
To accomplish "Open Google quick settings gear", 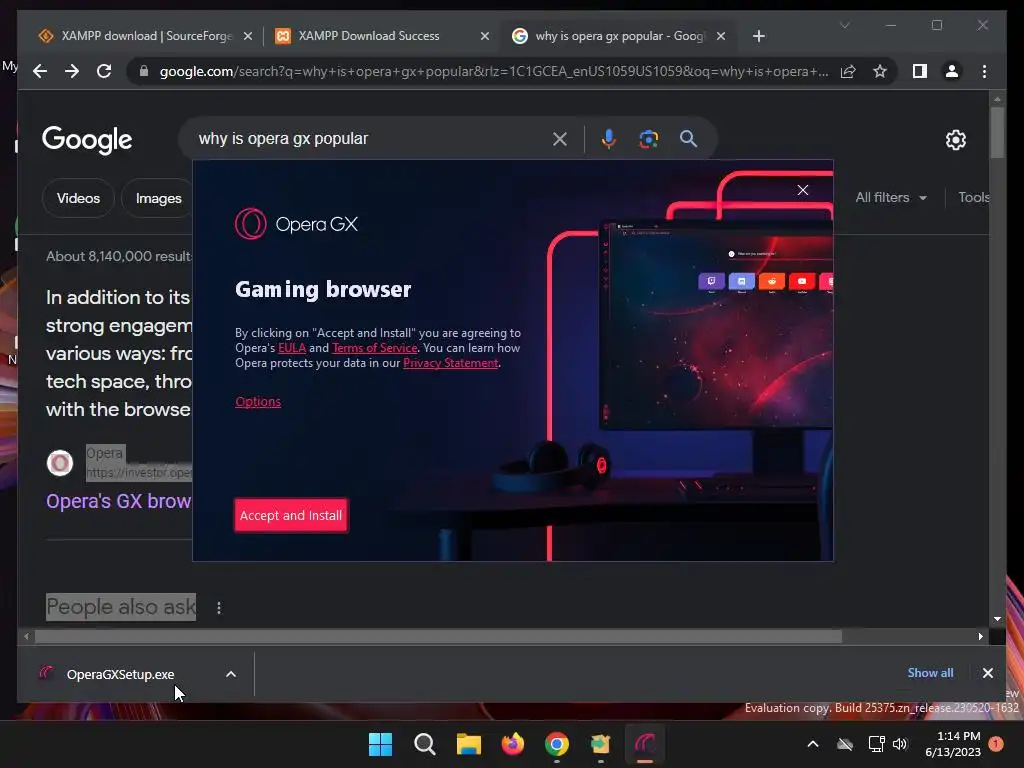I will (x=955, y=140).
